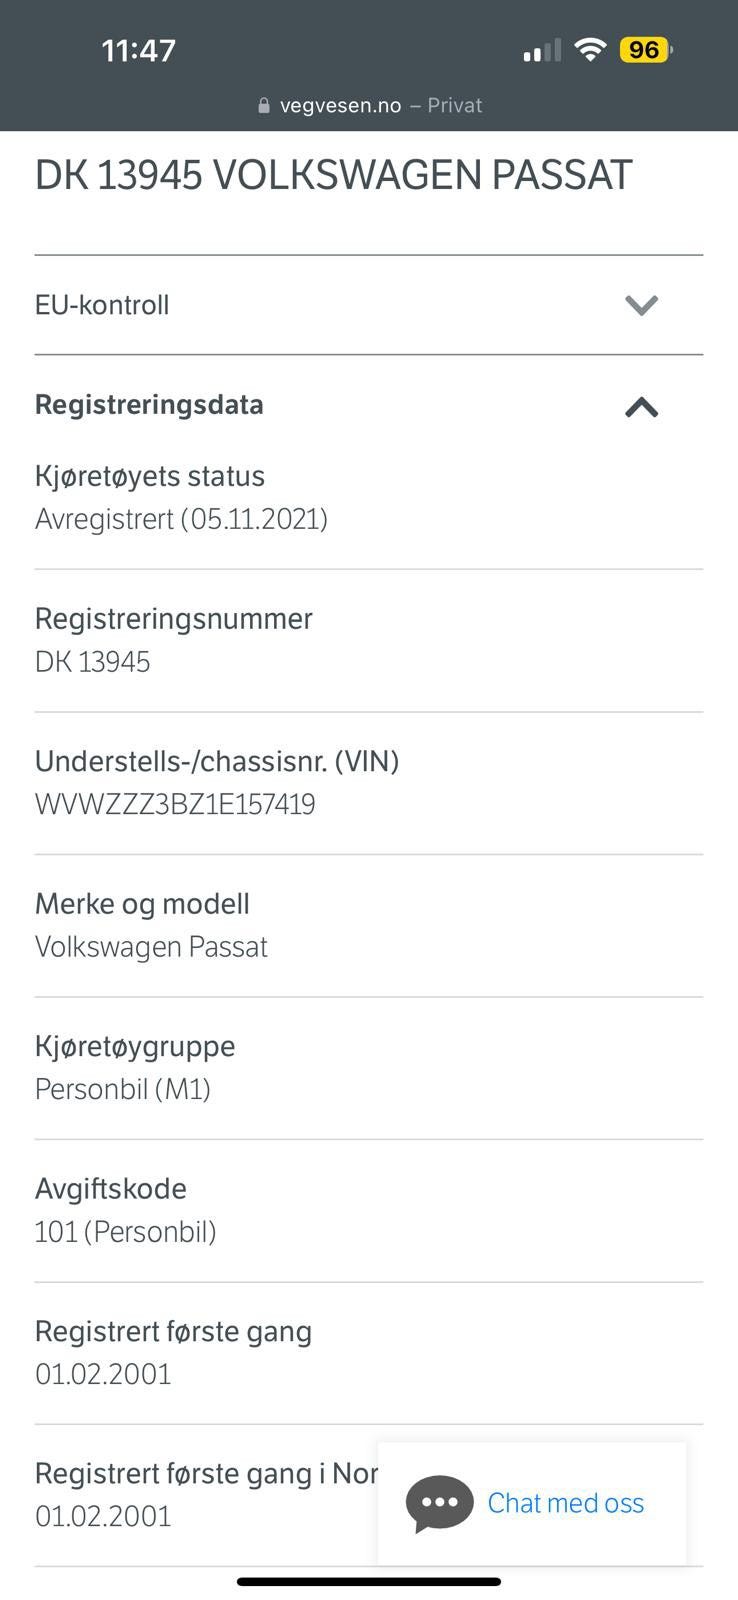Tap the Privat browsing label

[x=455, y=106]
